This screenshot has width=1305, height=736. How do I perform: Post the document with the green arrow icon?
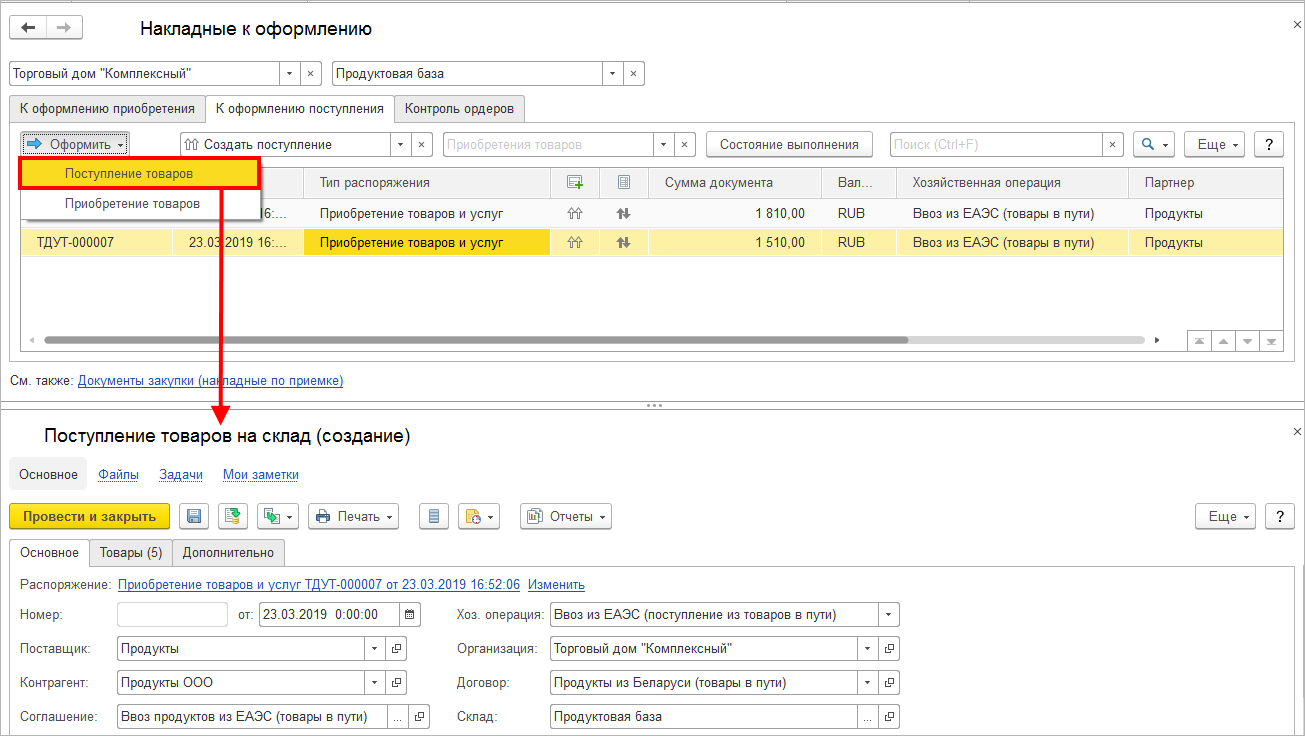click(x=233, y=516)
